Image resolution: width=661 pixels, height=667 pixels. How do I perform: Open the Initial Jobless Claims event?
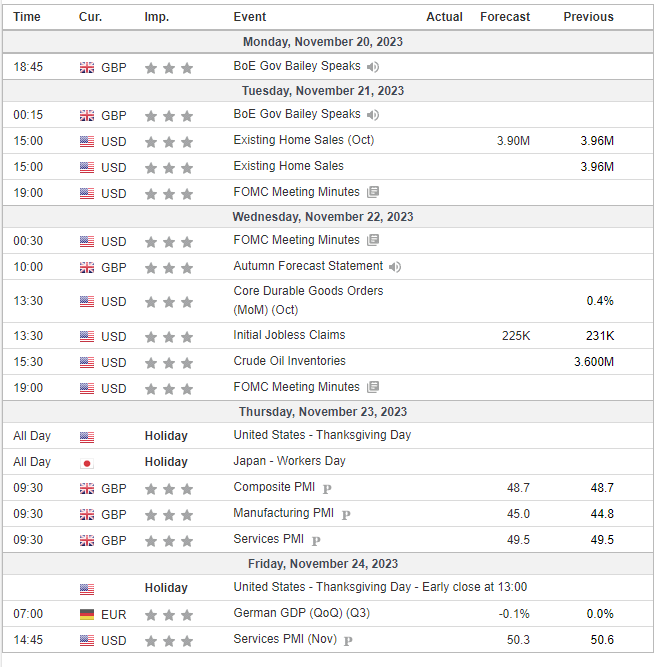289,335
